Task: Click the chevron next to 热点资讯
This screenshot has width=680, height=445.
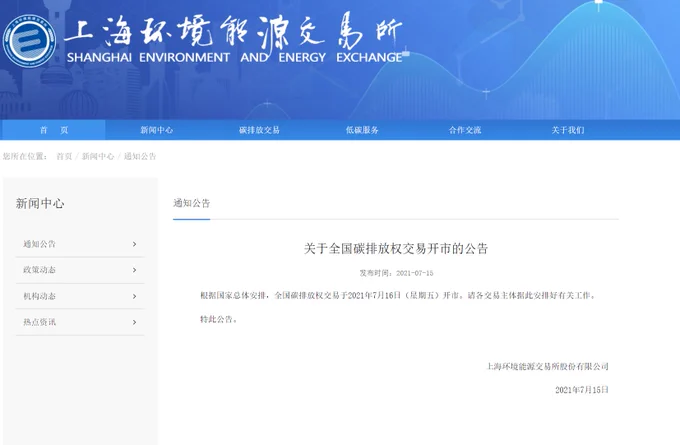Action: tap(134, 322)
